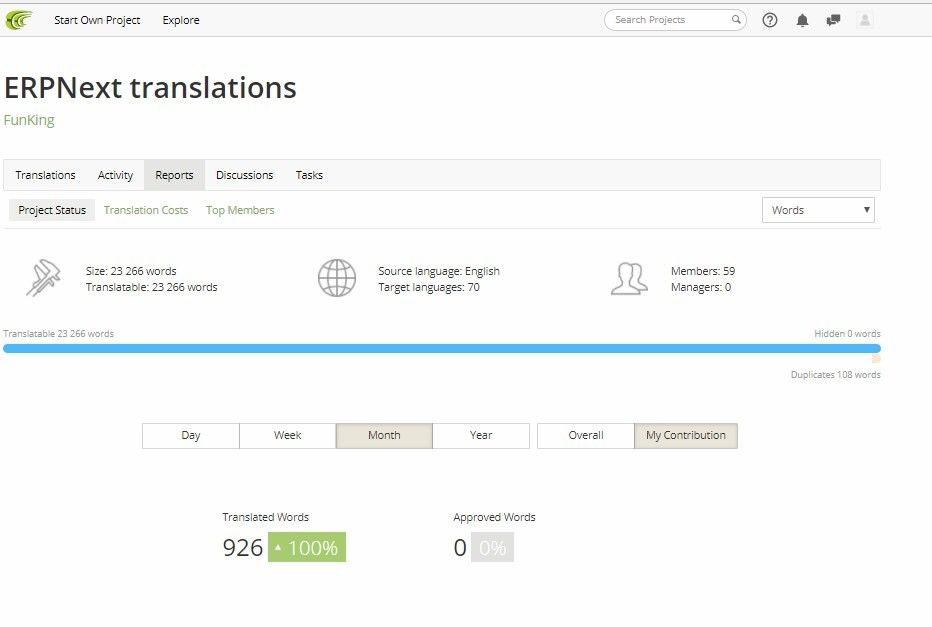Open the Discussions tab
932x627 pixels.
click(x=244, y=175)
